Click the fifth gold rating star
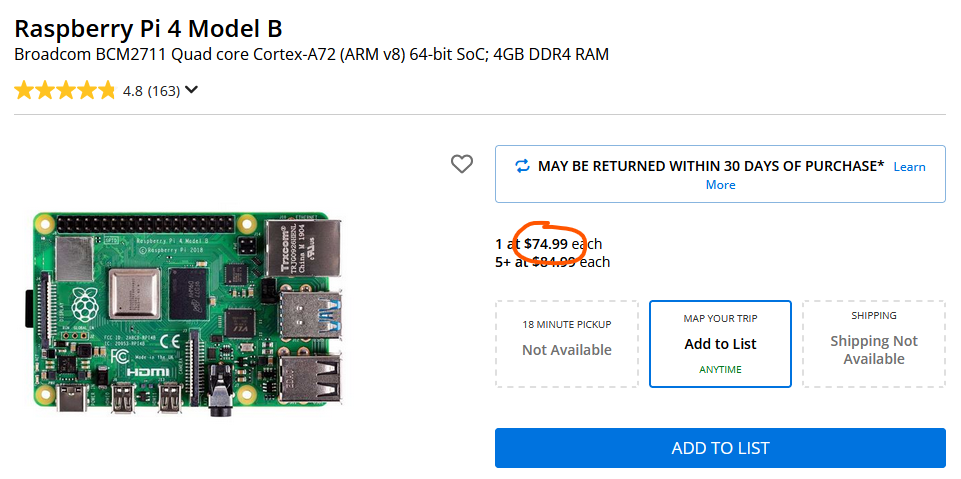This screenshot has width=961, height=479. 107,91
